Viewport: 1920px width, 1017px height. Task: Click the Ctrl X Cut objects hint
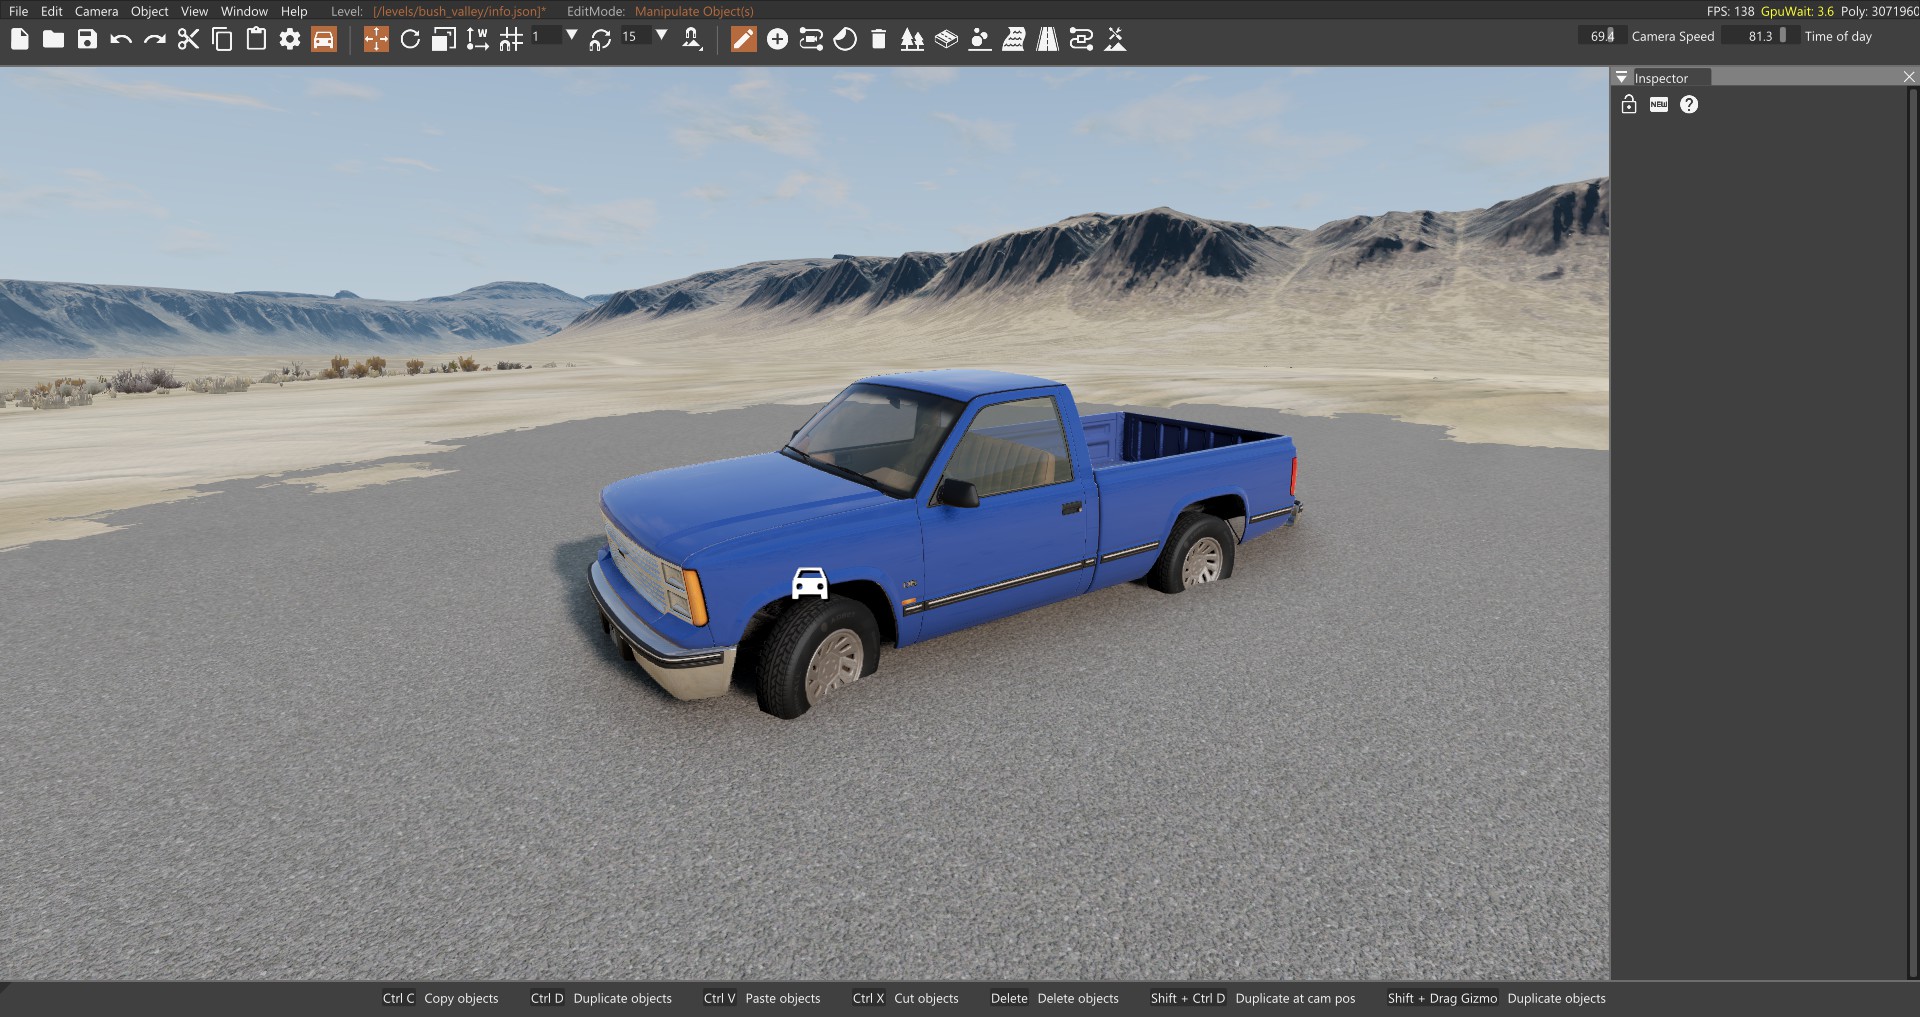905,998
